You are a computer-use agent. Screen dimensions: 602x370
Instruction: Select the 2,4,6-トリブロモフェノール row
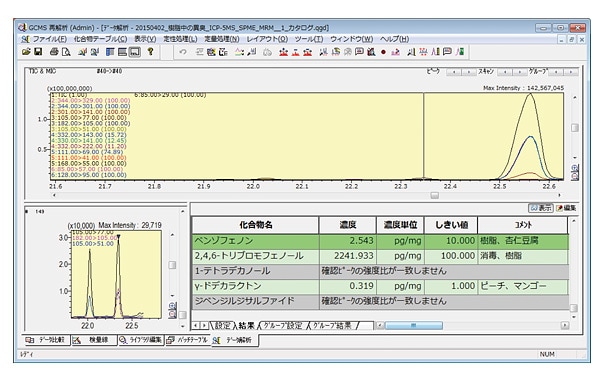380,256
